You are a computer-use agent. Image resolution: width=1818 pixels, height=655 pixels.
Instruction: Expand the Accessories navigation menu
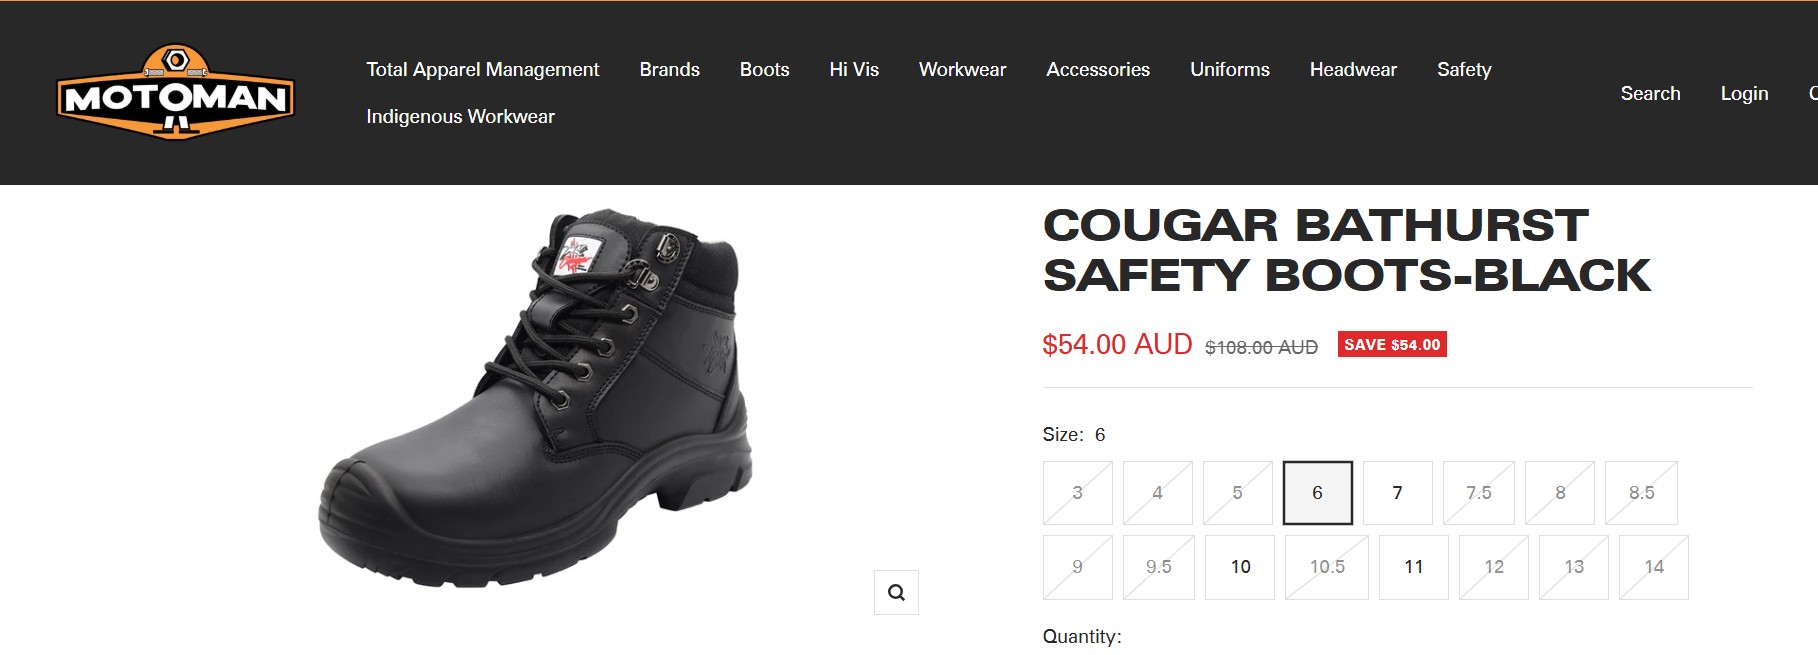[1098, 69]
